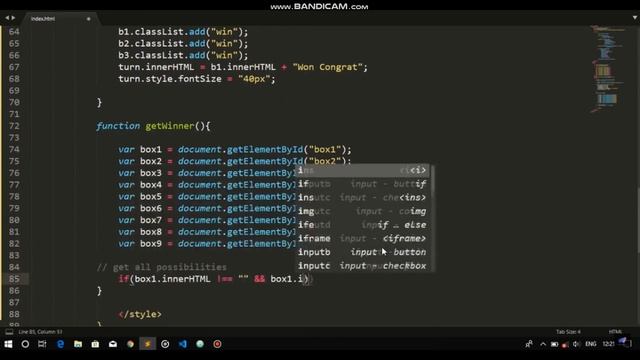Pick the 'input - button' autocomplete suggestion
Image resolution: width=640 pixels, height=360 pixels.
(362, 252)
